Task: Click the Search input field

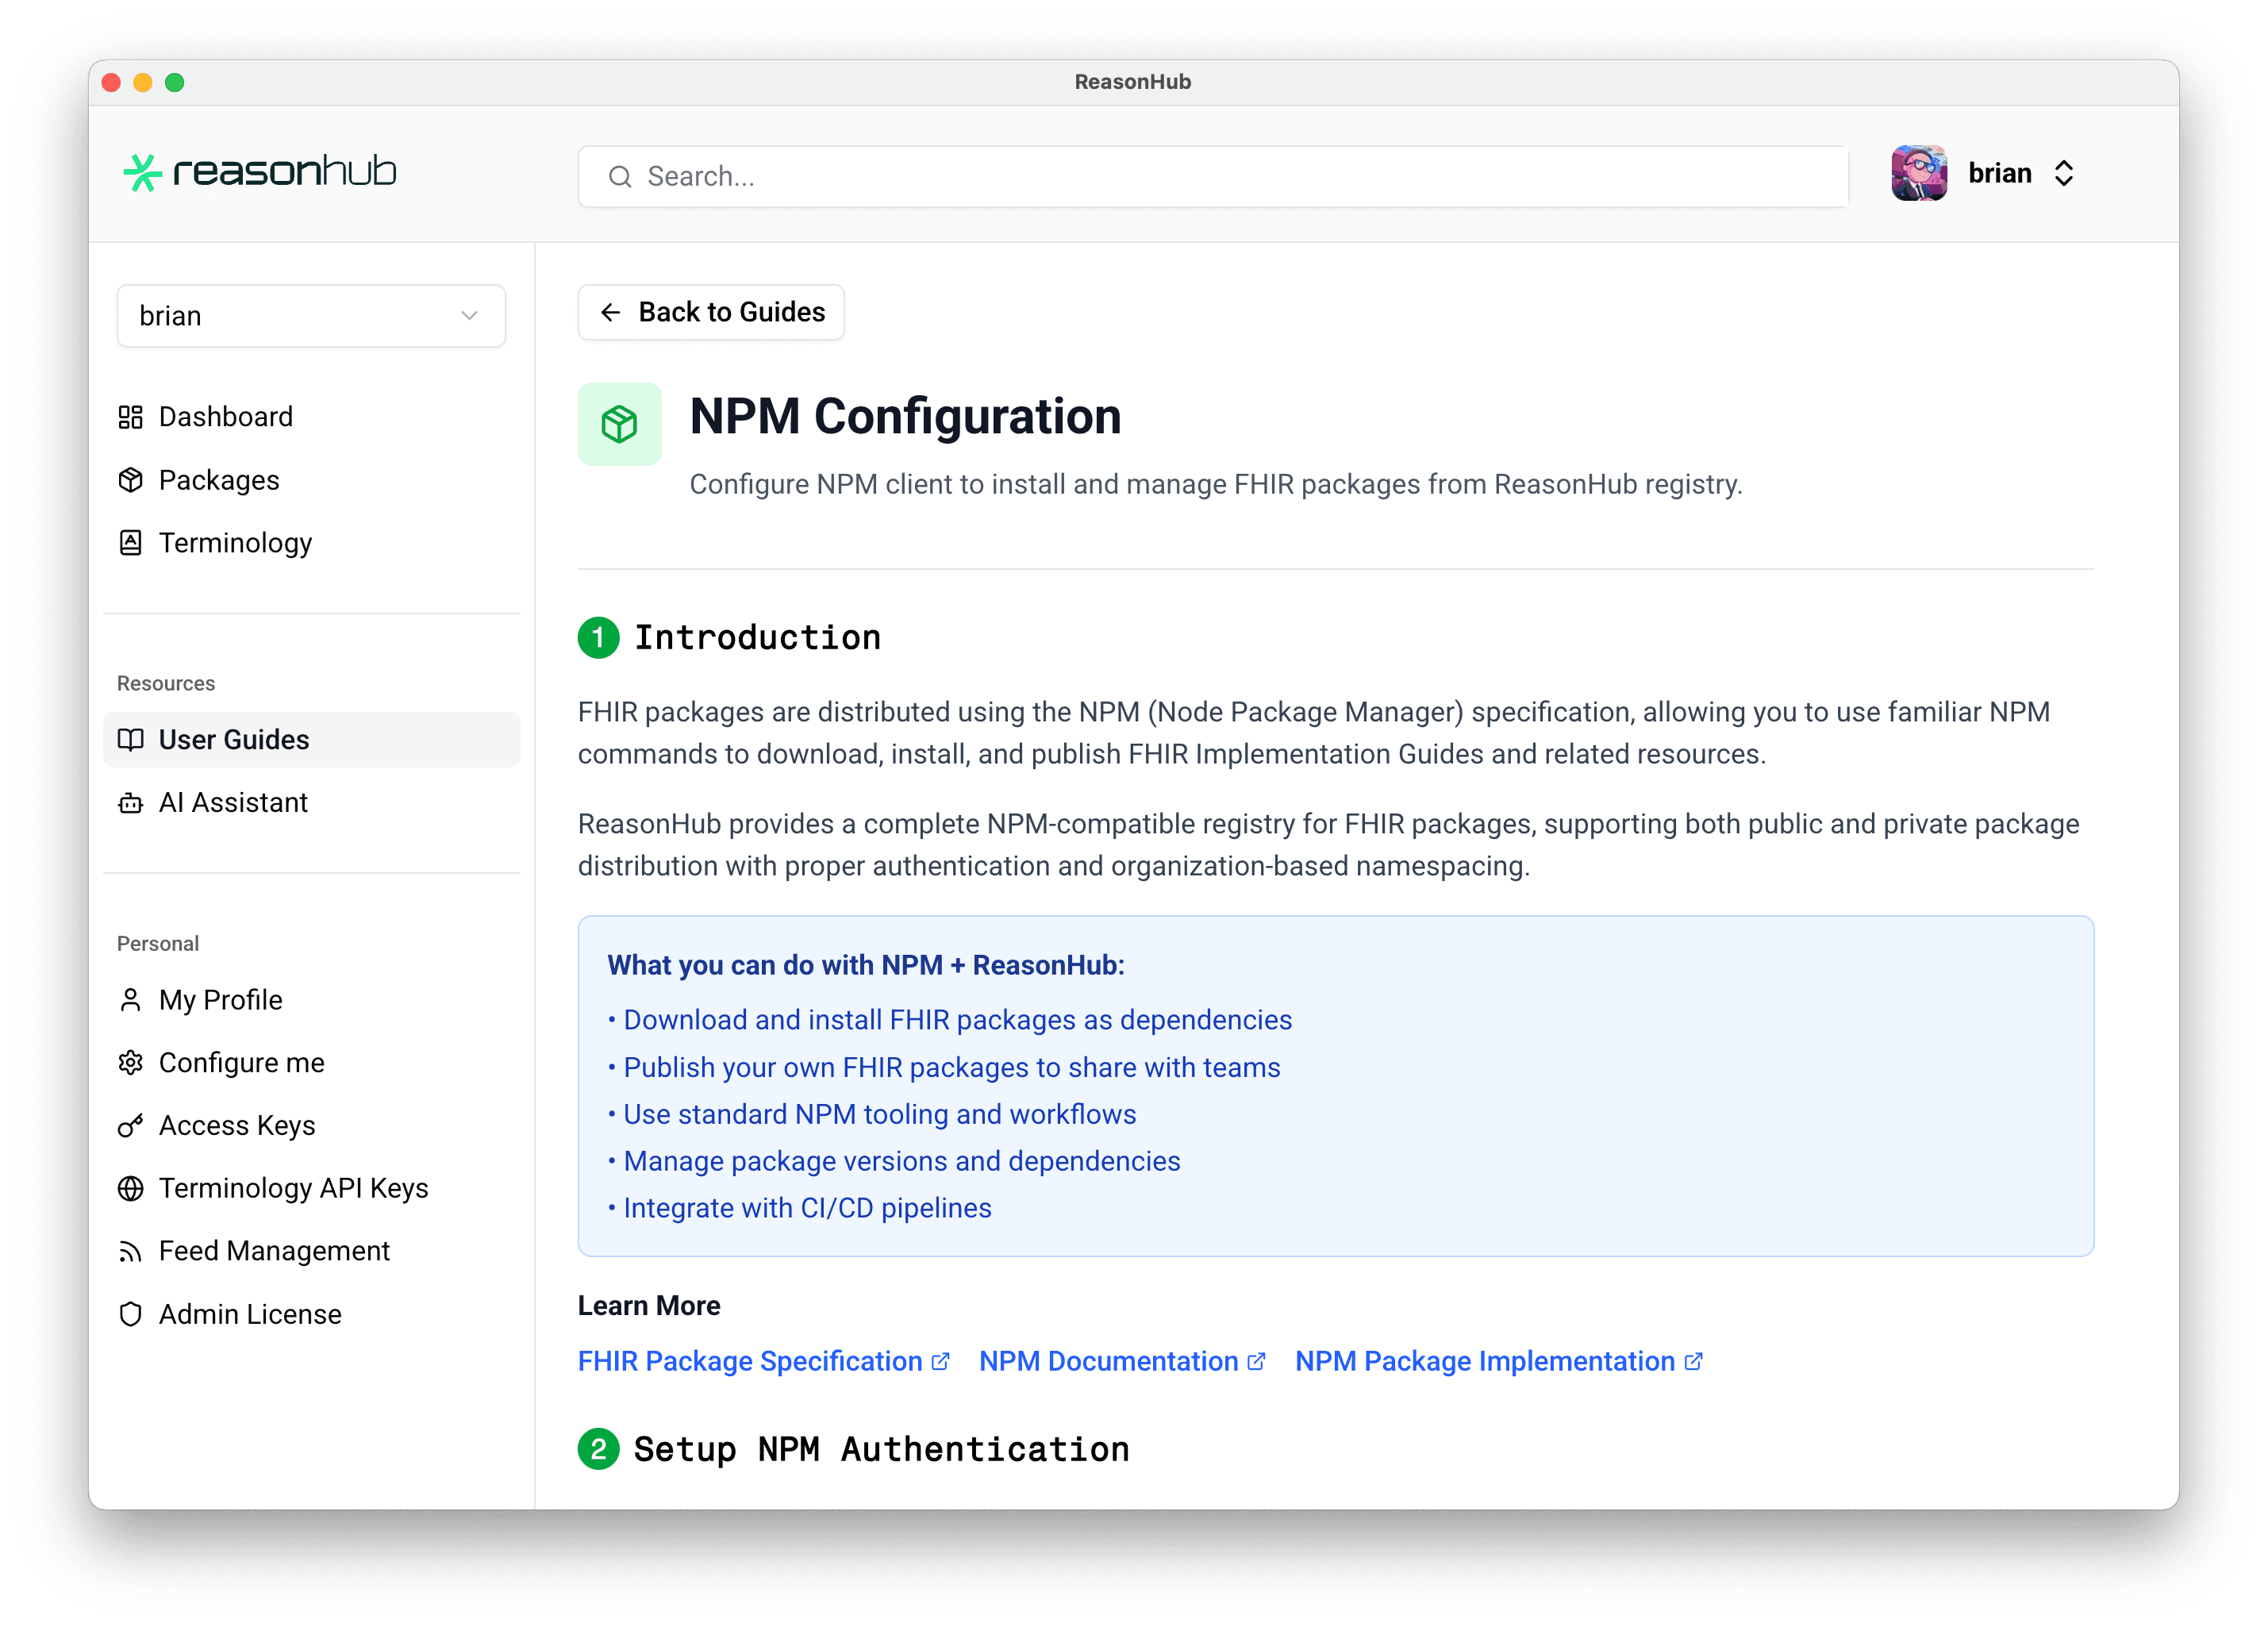Action: pyautogui.click(x=1212, y=176)
